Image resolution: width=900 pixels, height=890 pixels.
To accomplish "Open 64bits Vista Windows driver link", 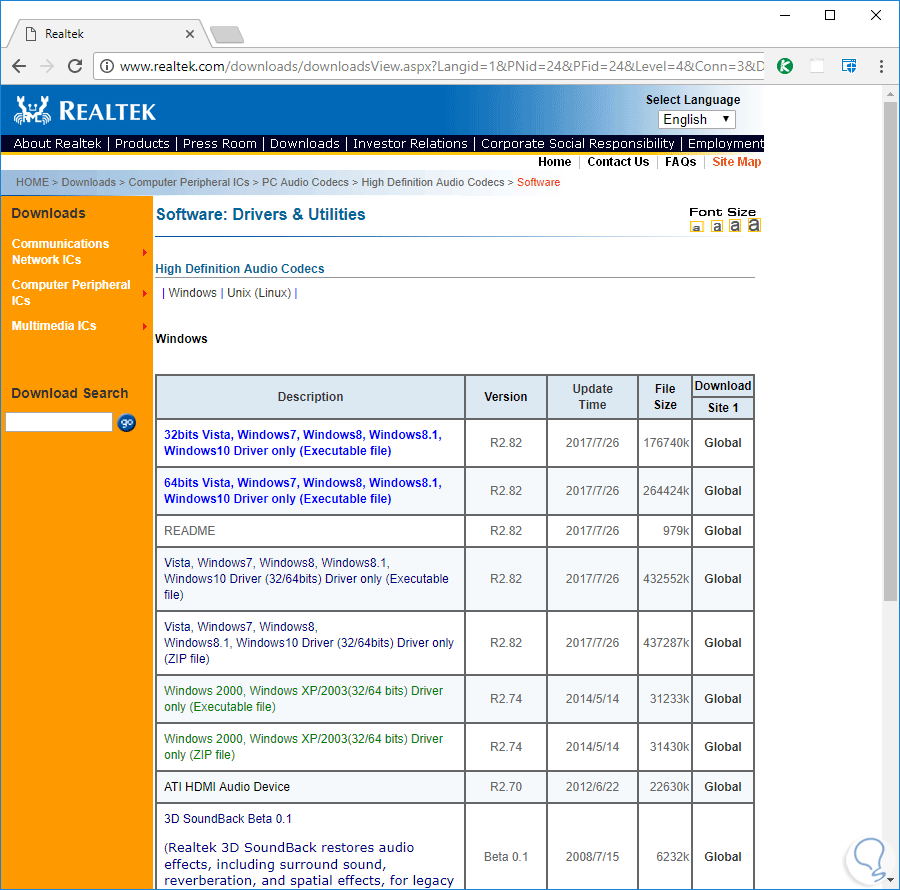I will [x=303, y=491].
